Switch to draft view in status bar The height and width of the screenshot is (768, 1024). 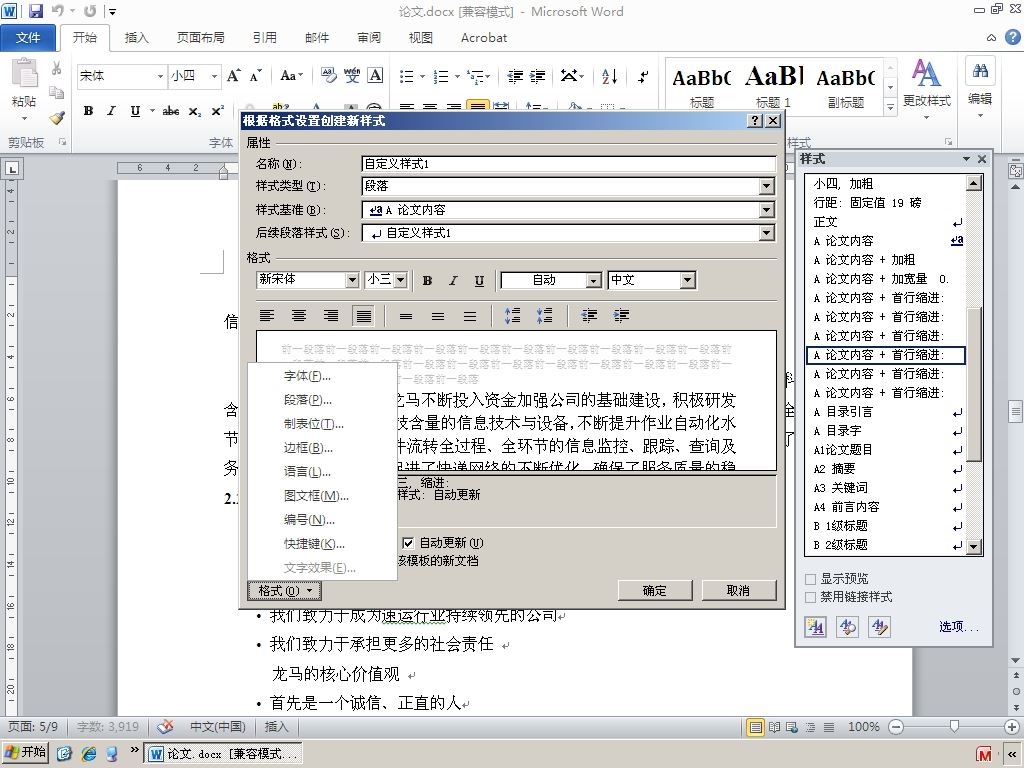click(x=829, y=727)
